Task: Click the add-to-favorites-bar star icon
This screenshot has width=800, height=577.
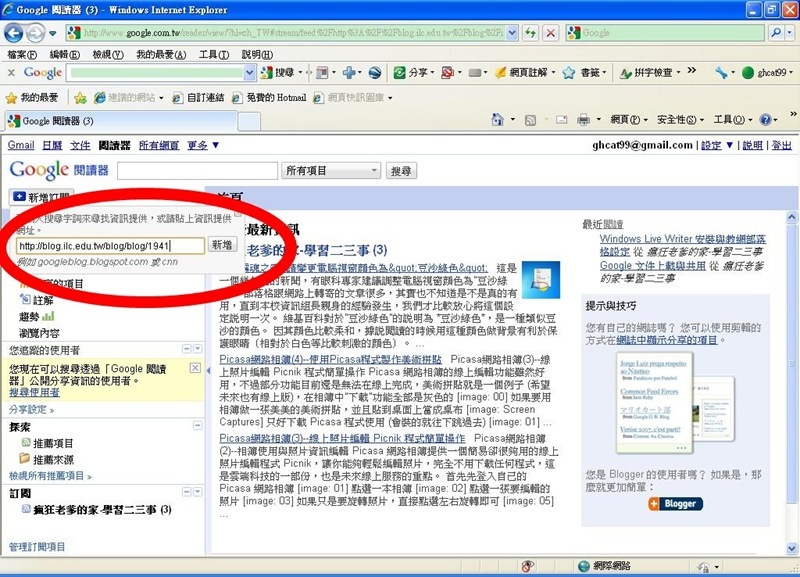Action: click(x=81, y=97)
